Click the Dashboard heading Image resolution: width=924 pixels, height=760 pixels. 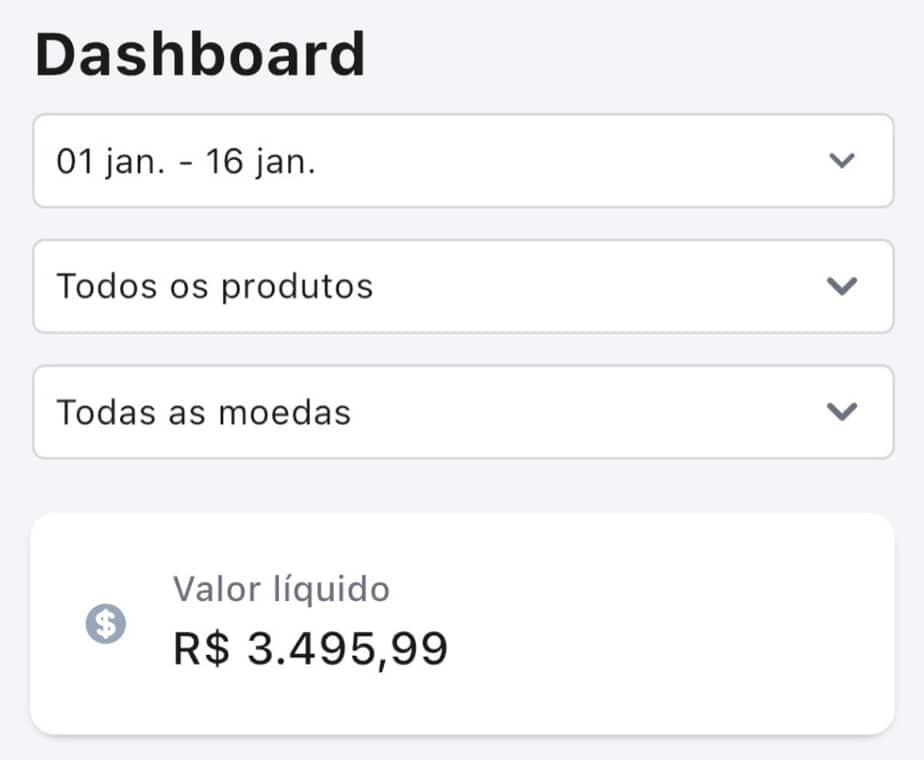point(200,55)
